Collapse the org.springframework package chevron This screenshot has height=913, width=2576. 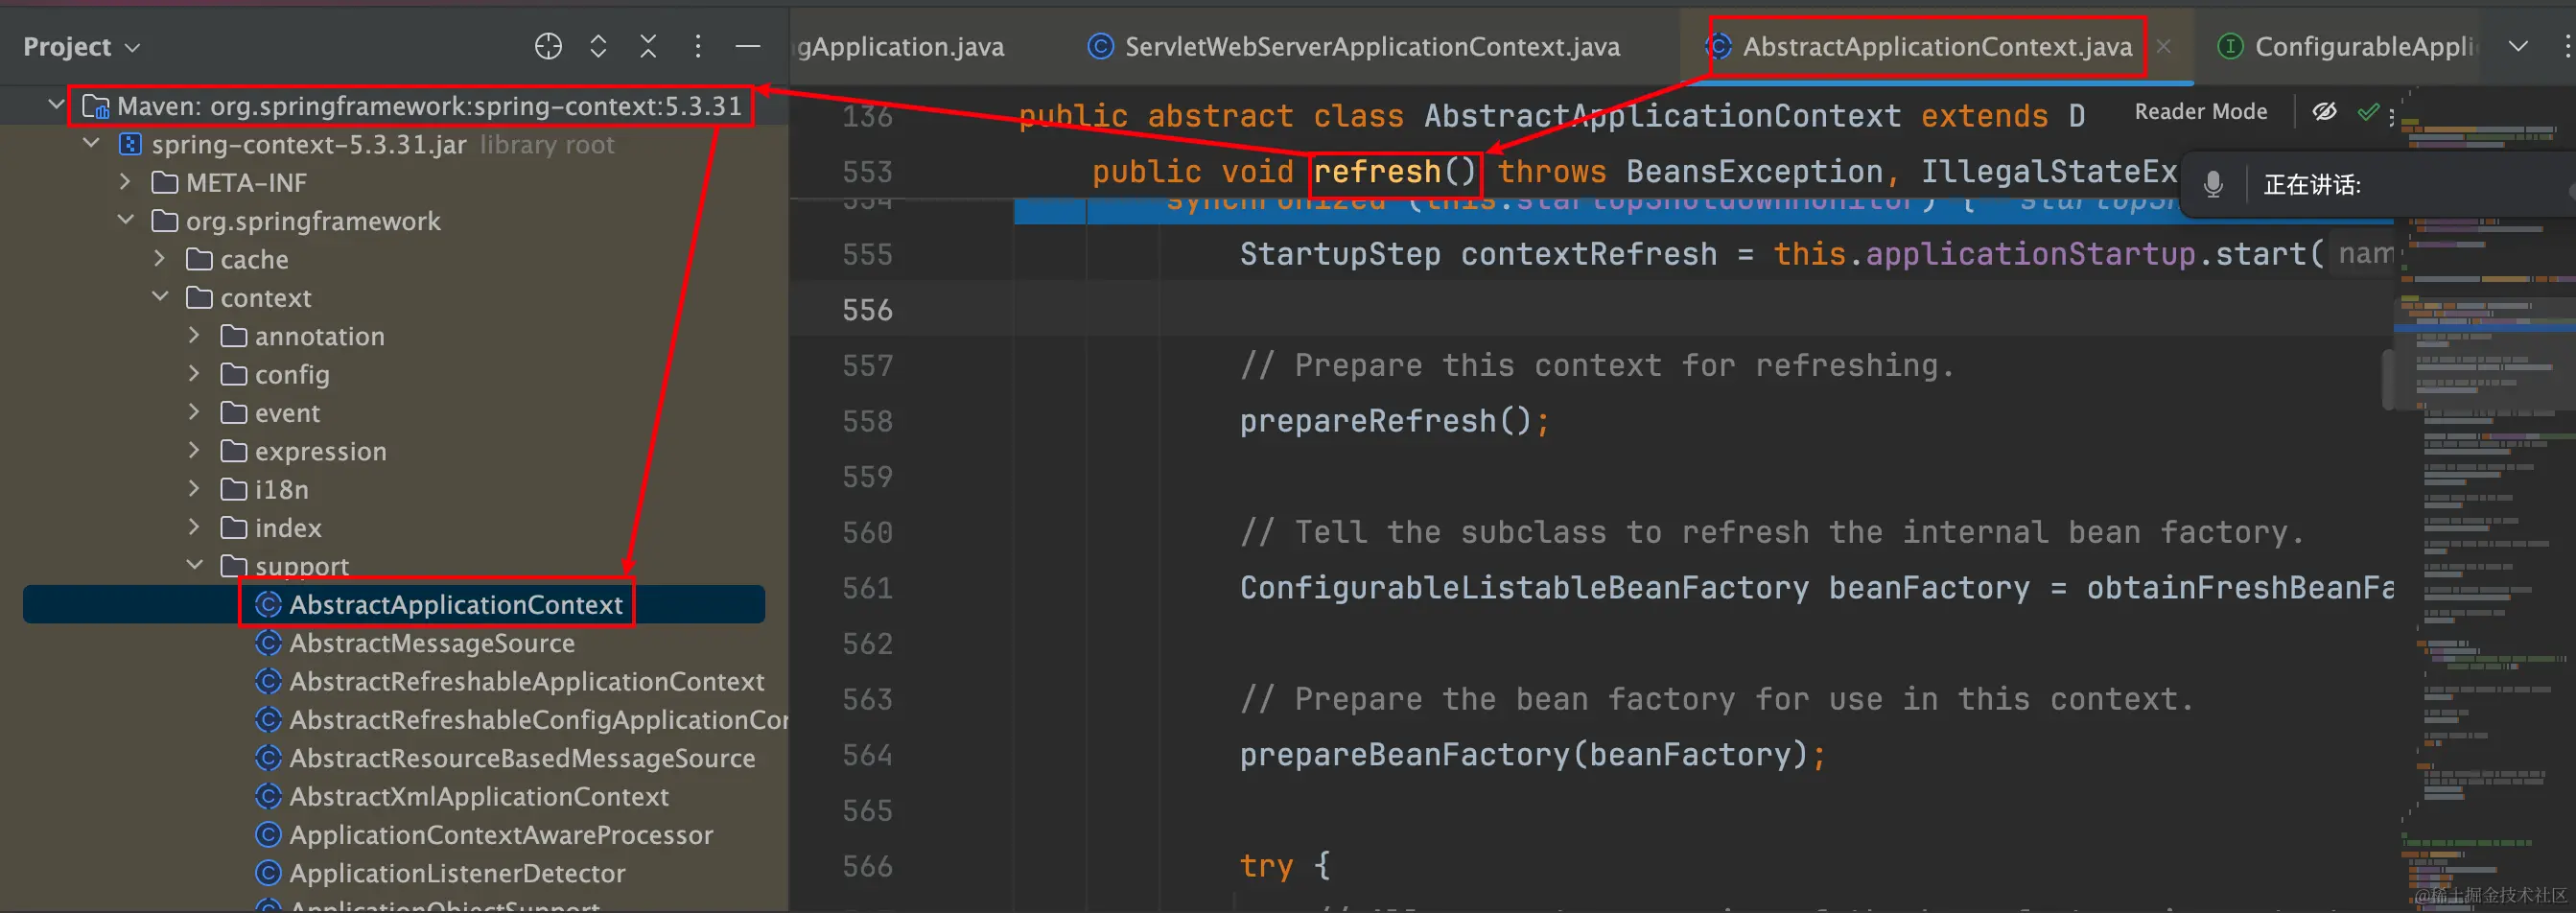(x=126, y=220)
